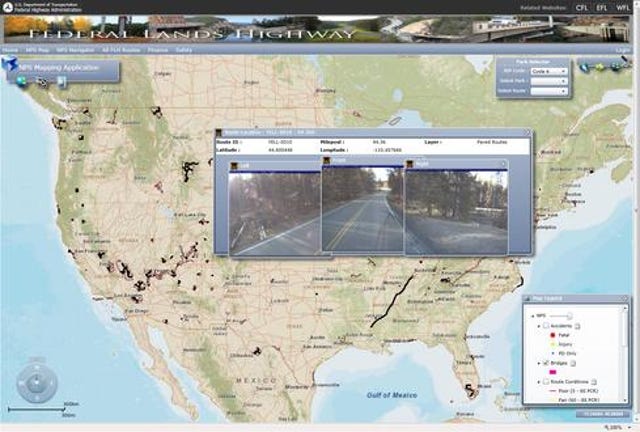Click the Map Legend vertical scrollbar
The height and width of the screenshot is (432, 640).
[x=624, y=353]
